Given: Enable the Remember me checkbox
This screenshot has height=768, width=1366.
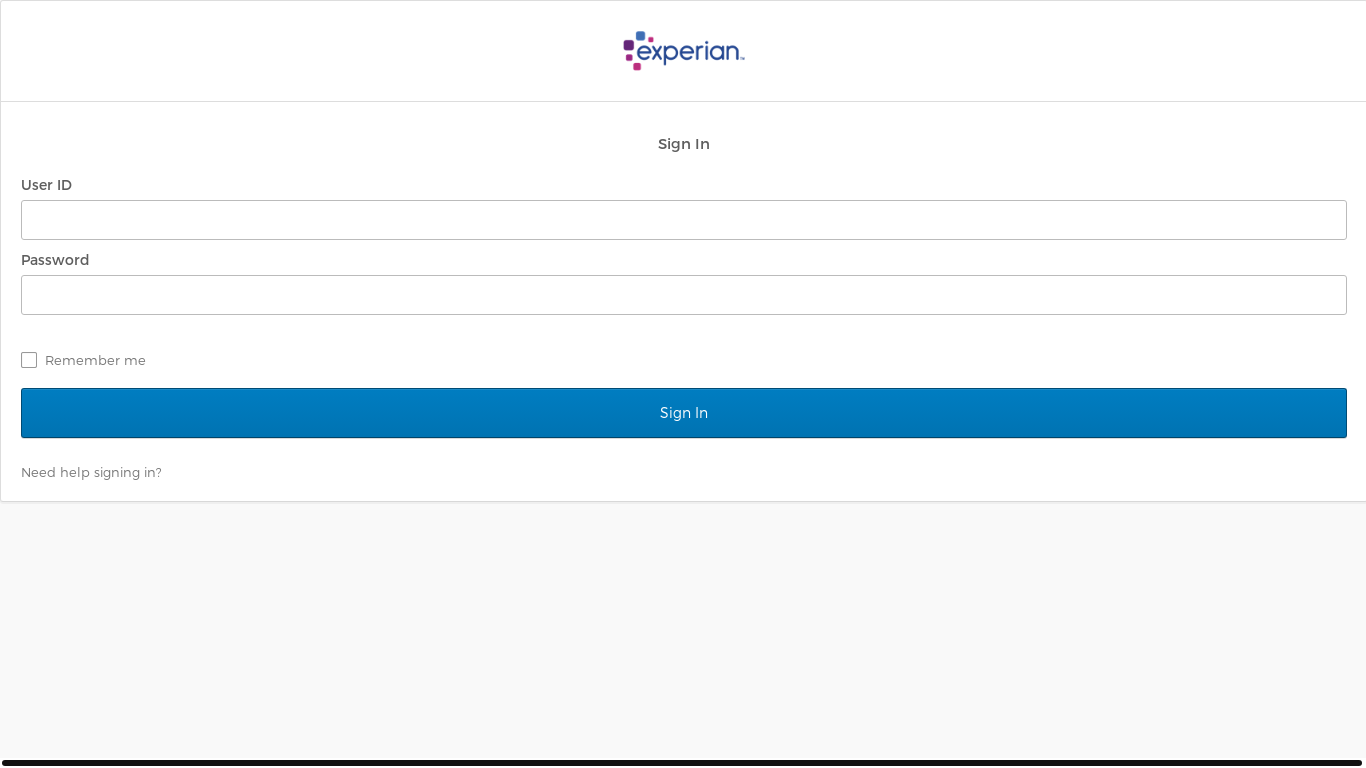Looking at the screenshot, I should pyautogui.click(x=29, y=360).
